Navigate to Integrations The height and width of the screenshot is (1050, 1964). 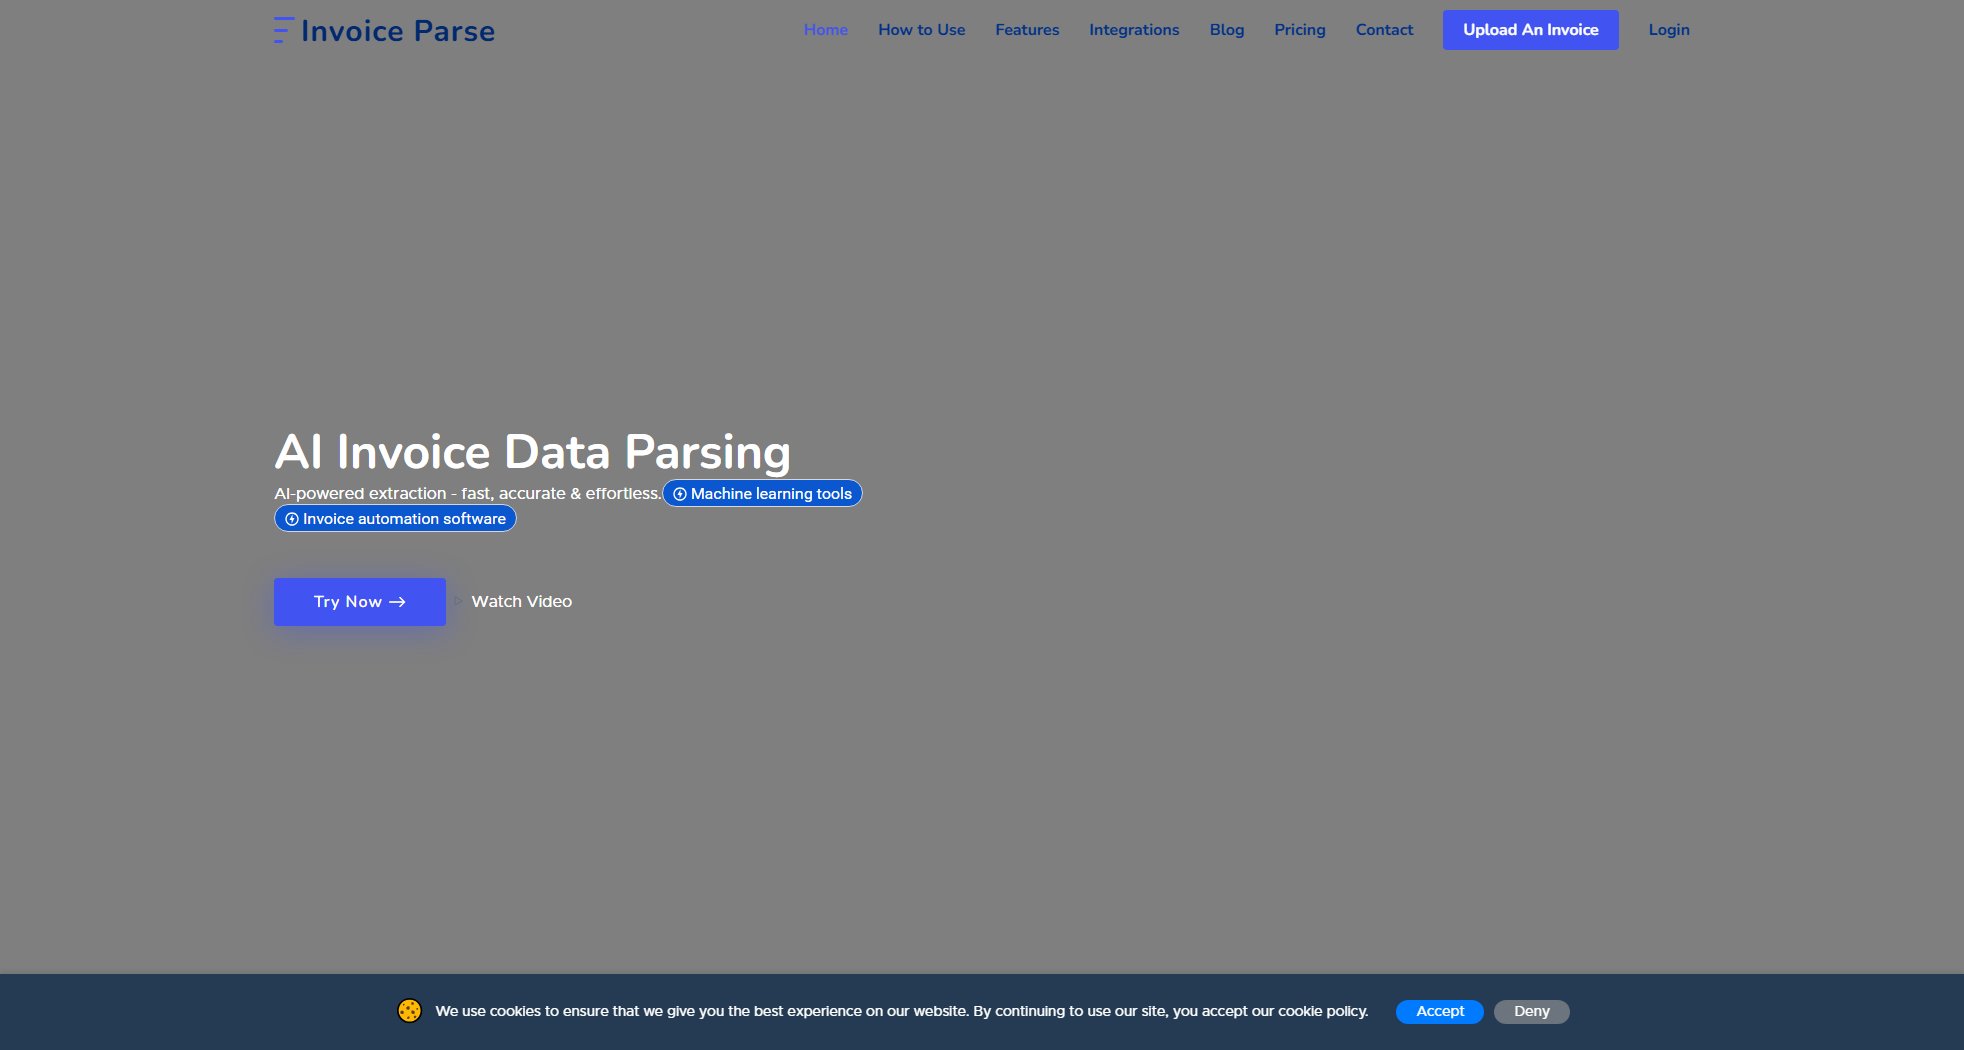[1134, 30]
